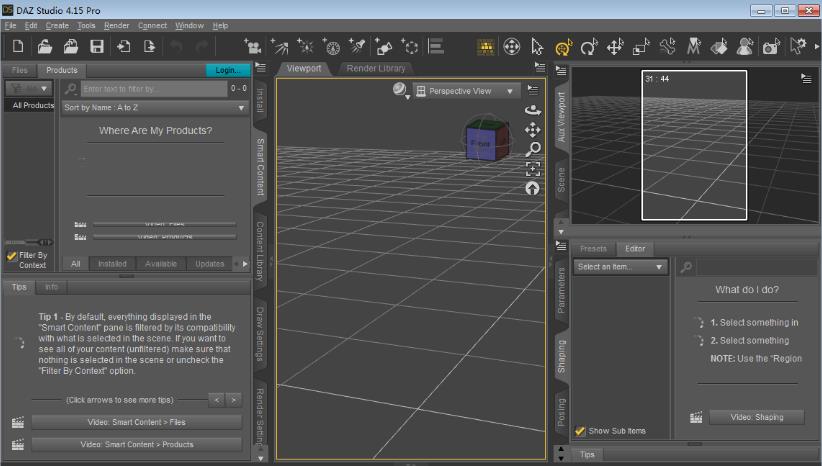
Task: Click the viewport pan control
Action: (x=533, y=129)
